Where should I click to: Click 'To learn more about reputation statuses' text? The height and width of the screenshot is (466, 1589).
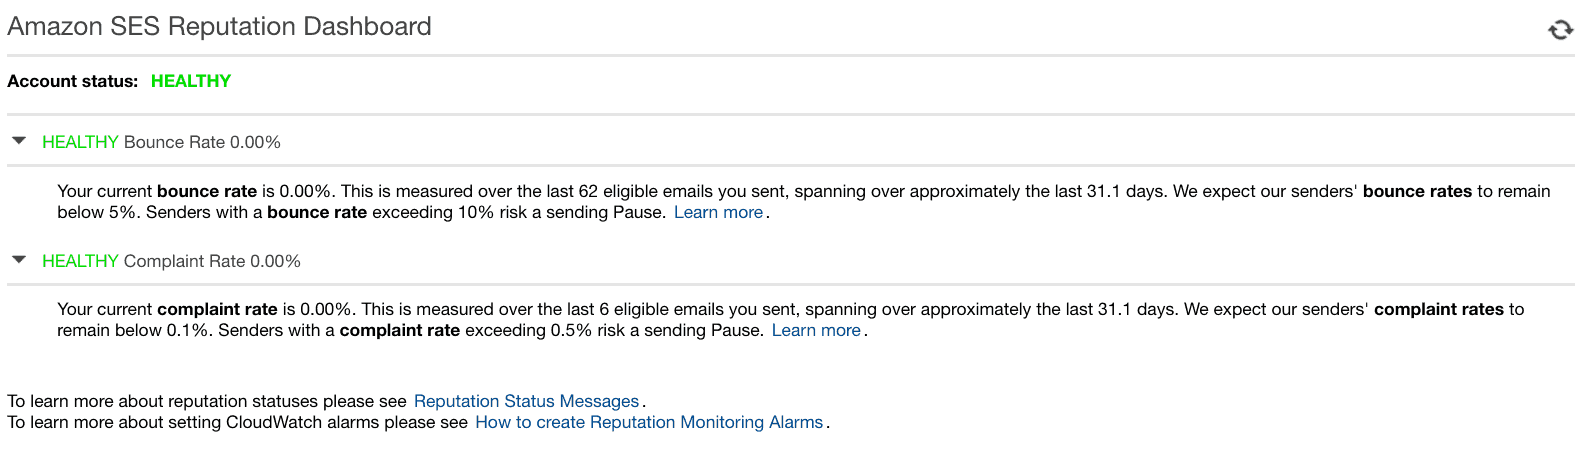coord(207,401)
